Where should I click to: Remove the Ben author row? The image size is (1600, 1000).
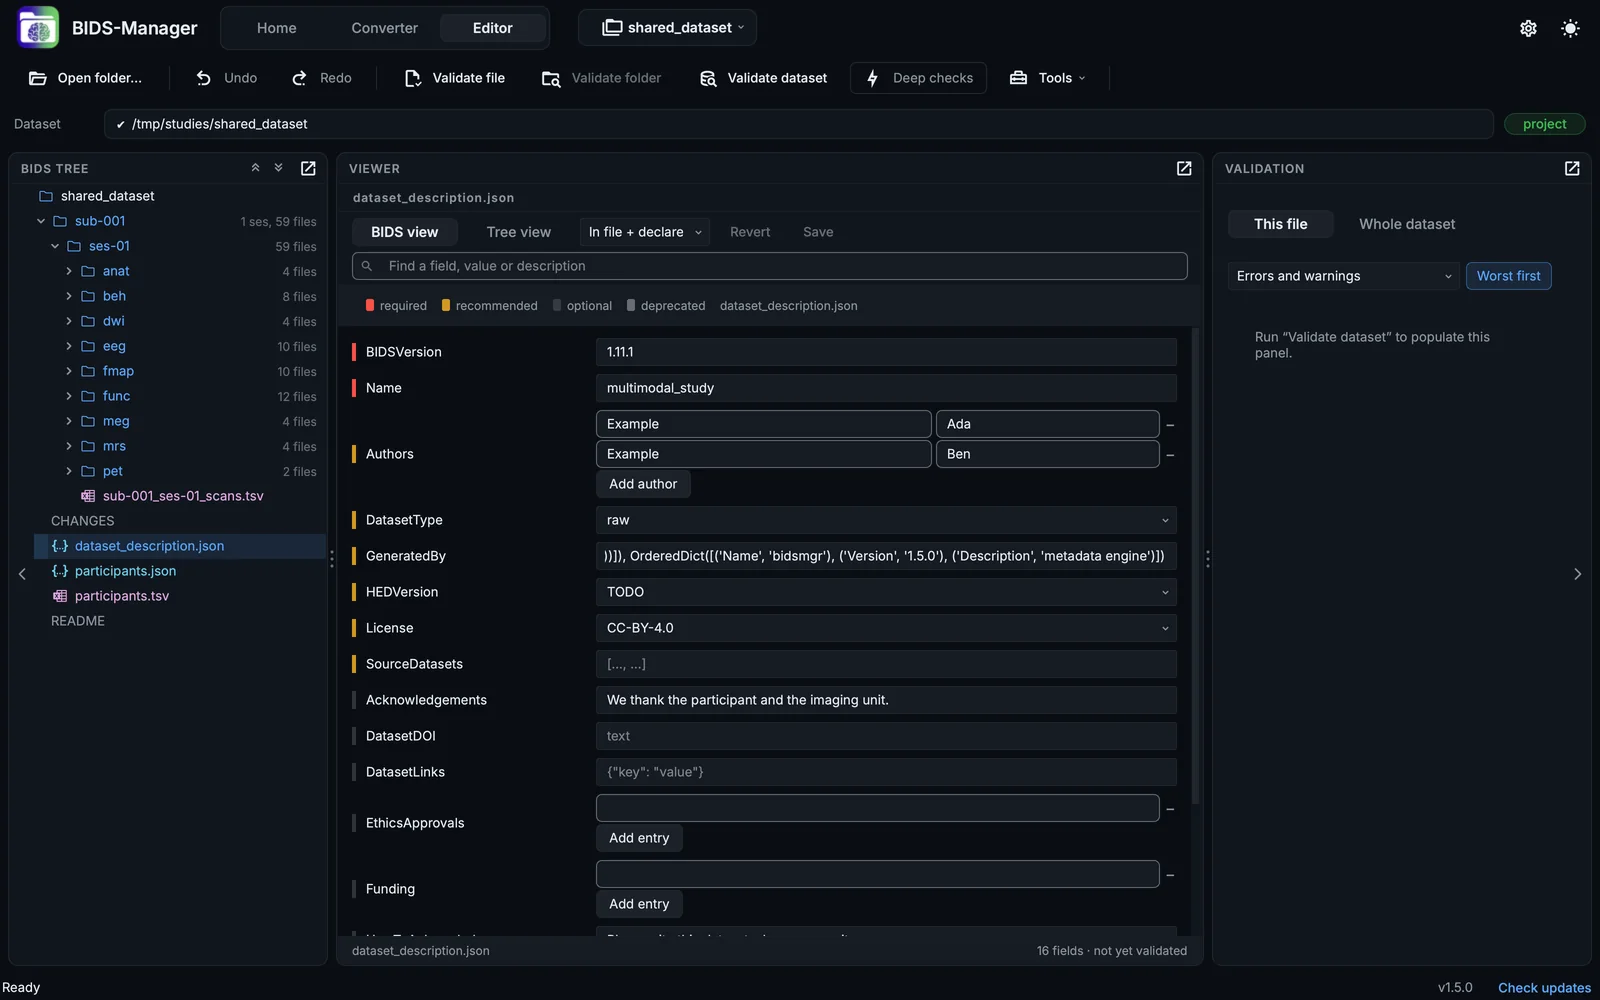pos(1170,455)
